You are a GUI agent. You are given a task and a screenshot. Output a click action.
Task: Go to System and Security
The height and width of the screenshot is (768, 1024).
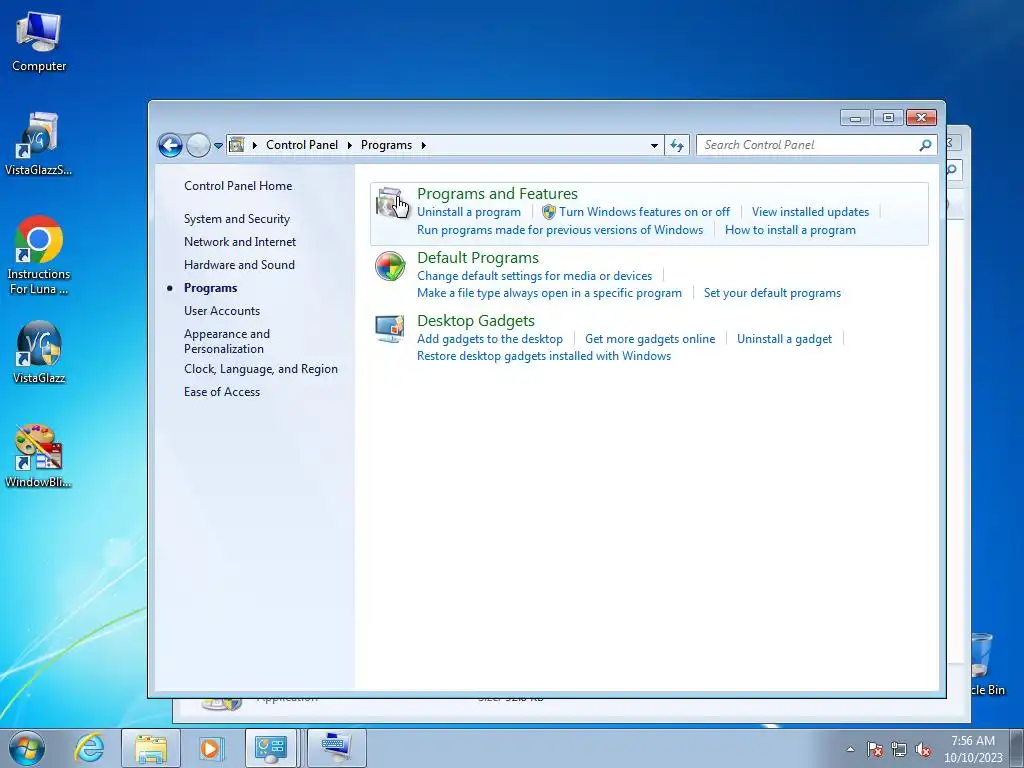point(236,219)
